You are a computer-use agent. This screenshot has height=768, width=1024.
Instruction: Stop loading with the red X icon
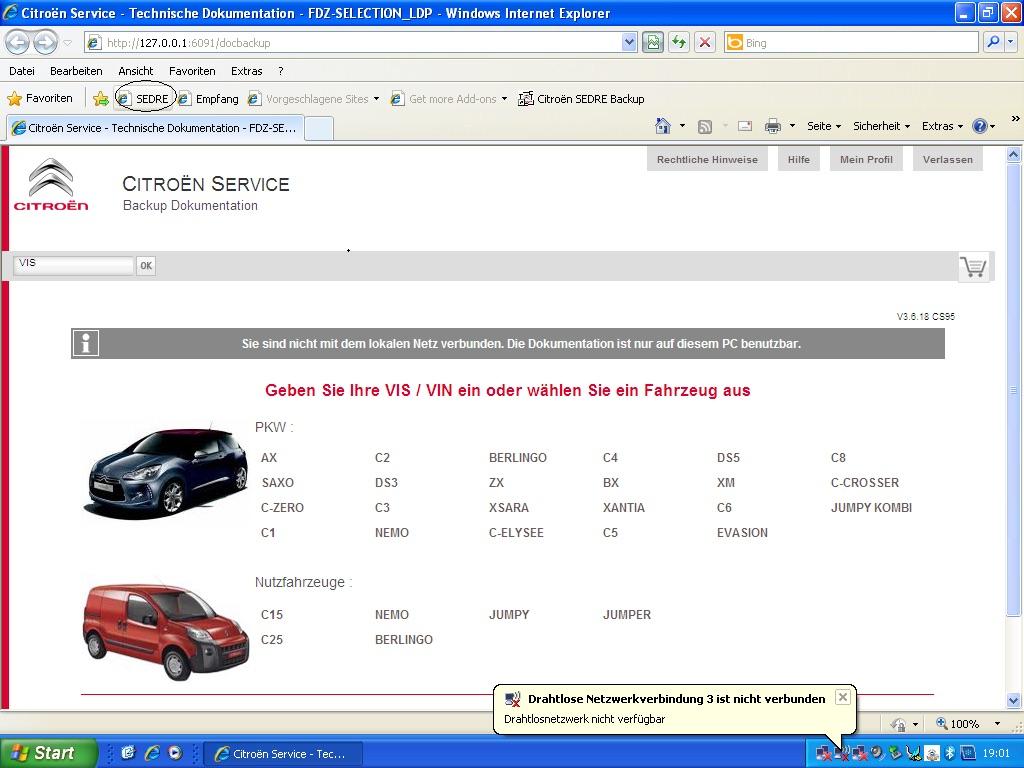coord(705,43)
